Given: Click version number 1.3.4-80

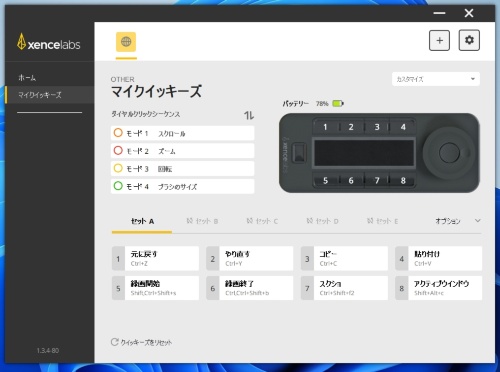Looking at the screenshot, I should pyautogui.click(x=48, y=351).
